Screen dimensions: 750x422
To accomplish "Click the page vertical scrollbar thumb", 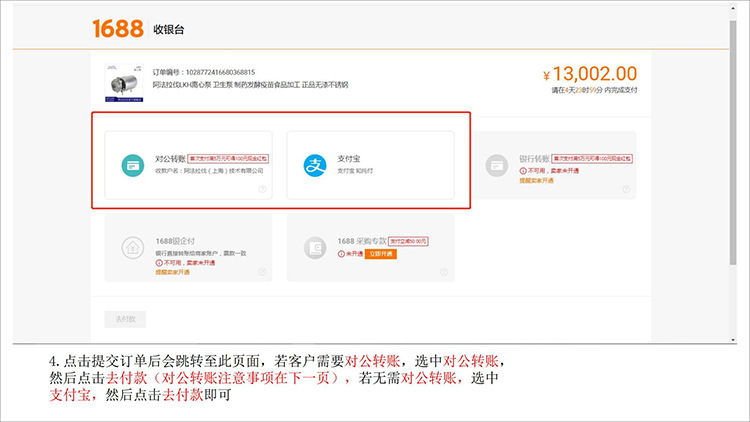I will 733,142.
